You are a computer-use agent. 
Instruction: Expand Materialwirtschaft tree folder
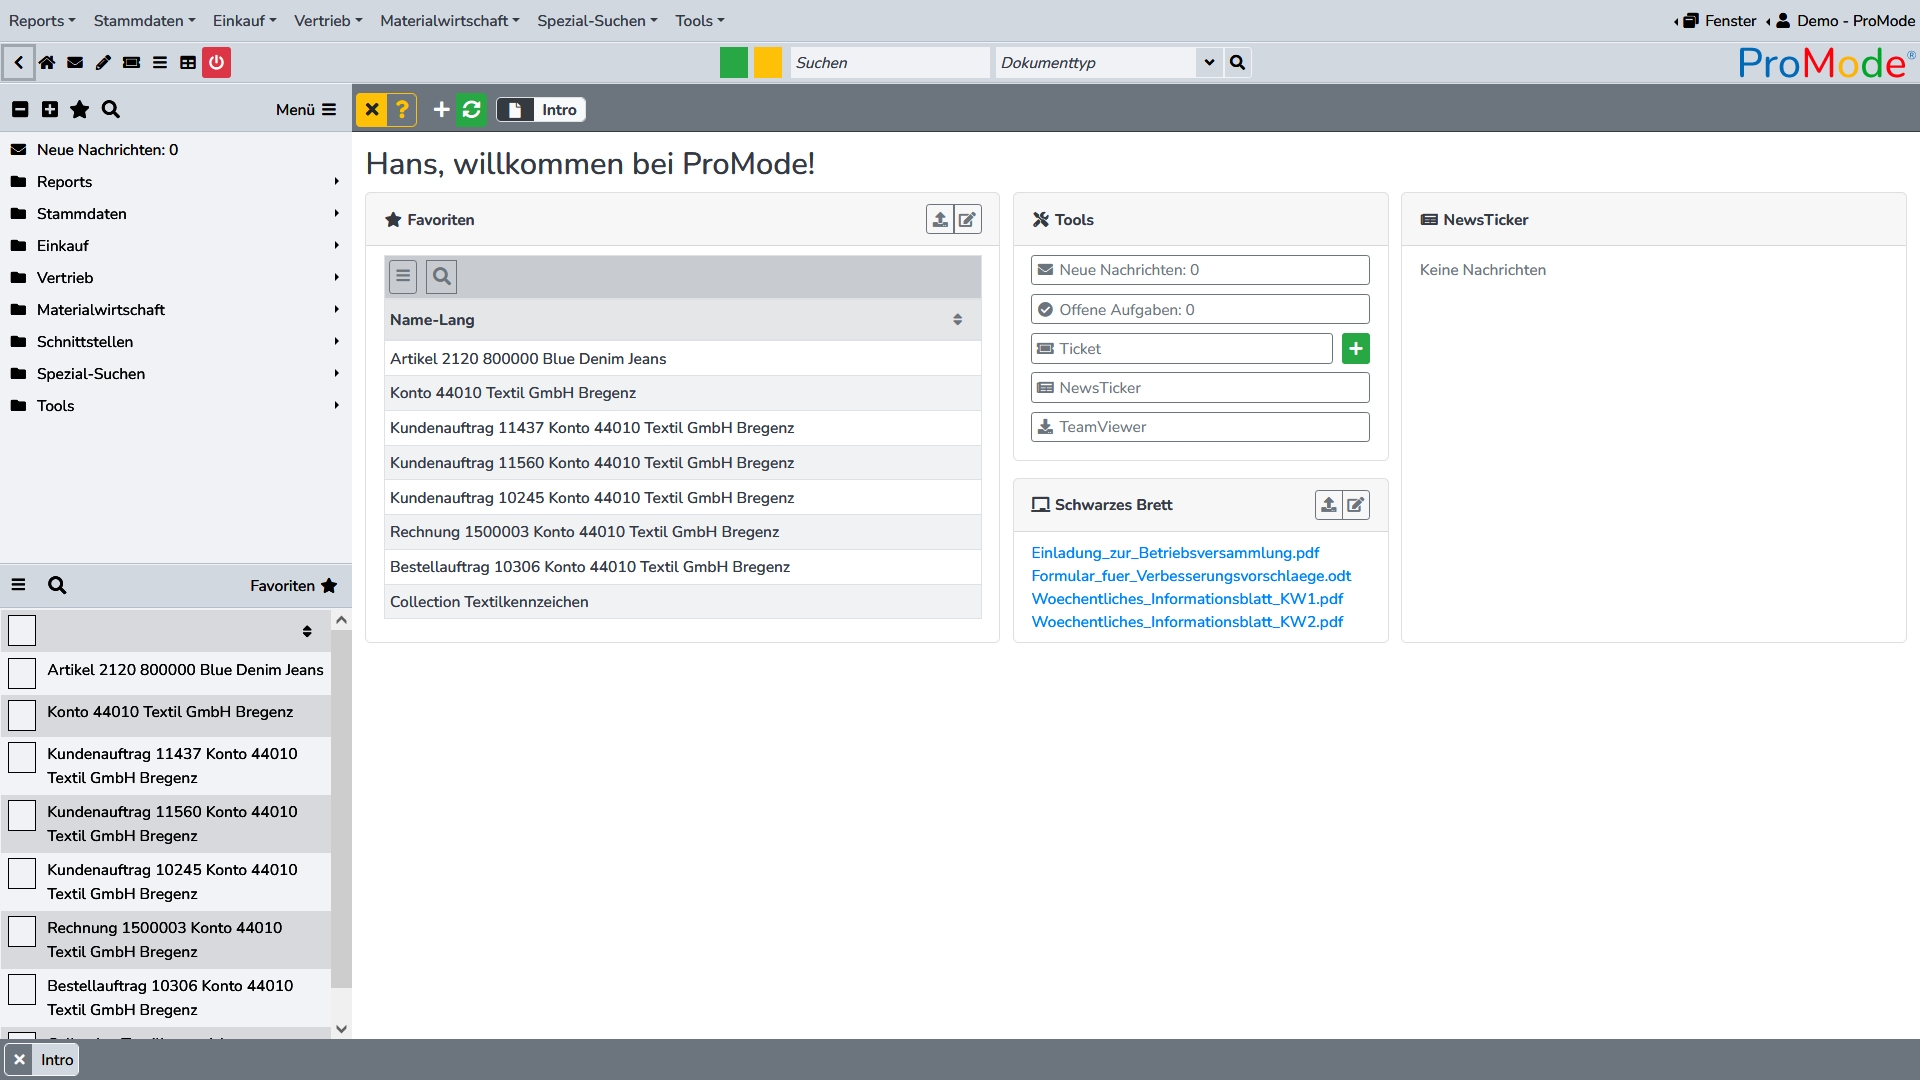click(x=101, y=310)
